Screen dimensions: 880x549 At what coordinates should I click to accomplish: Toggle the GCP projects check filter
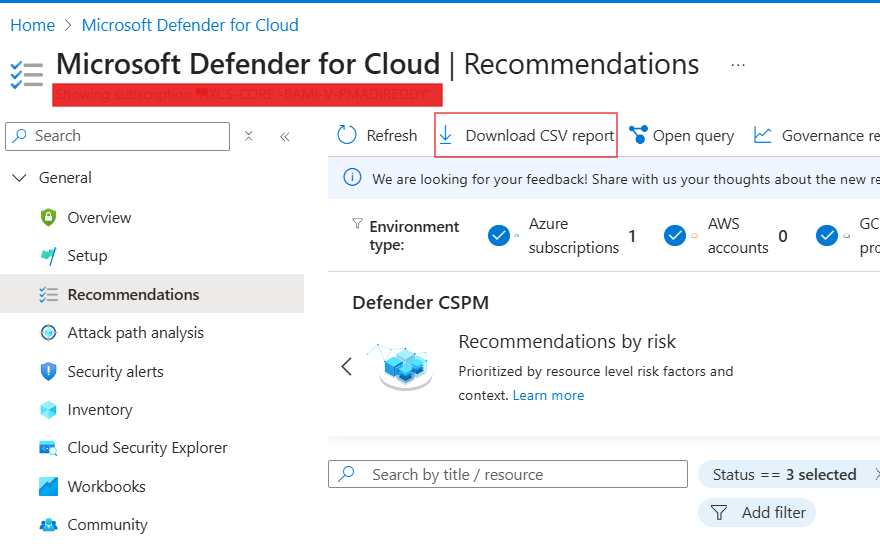(x=827, y=236)
